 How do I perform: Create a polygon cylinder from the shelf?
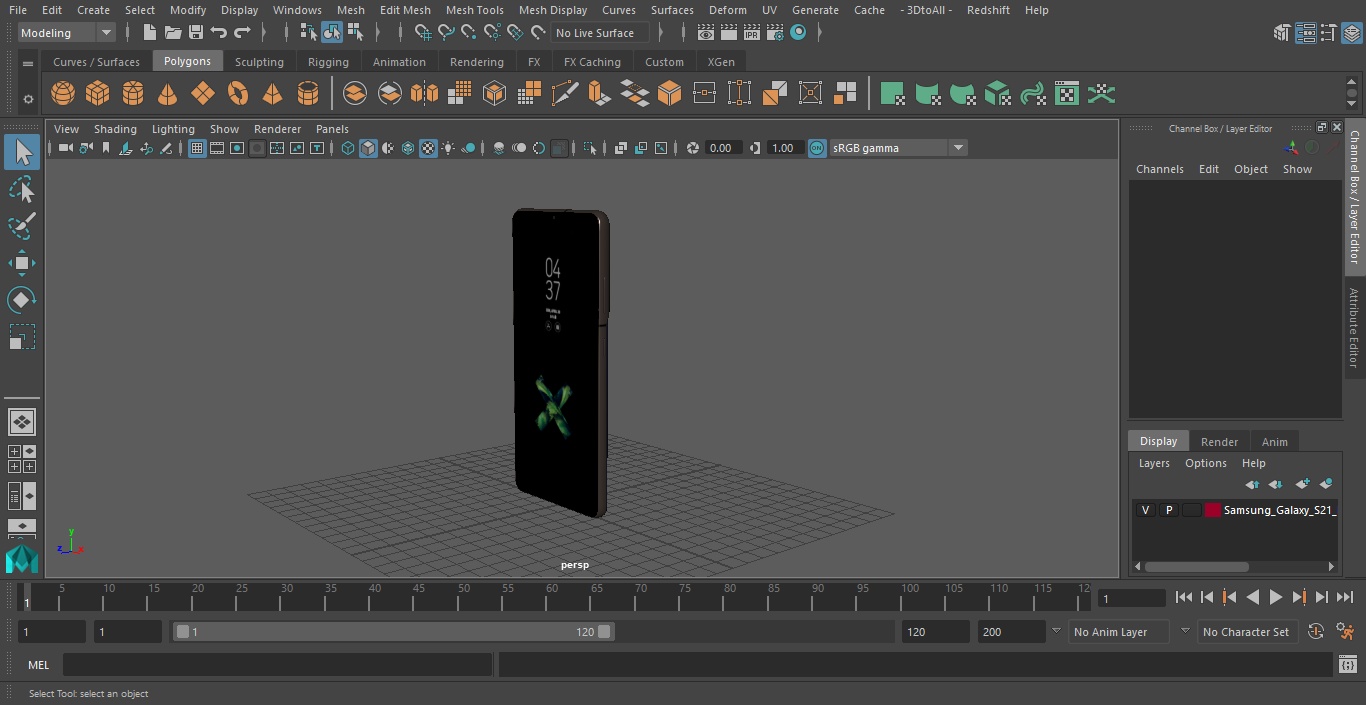pyautogui.click(x=133, y=94)
